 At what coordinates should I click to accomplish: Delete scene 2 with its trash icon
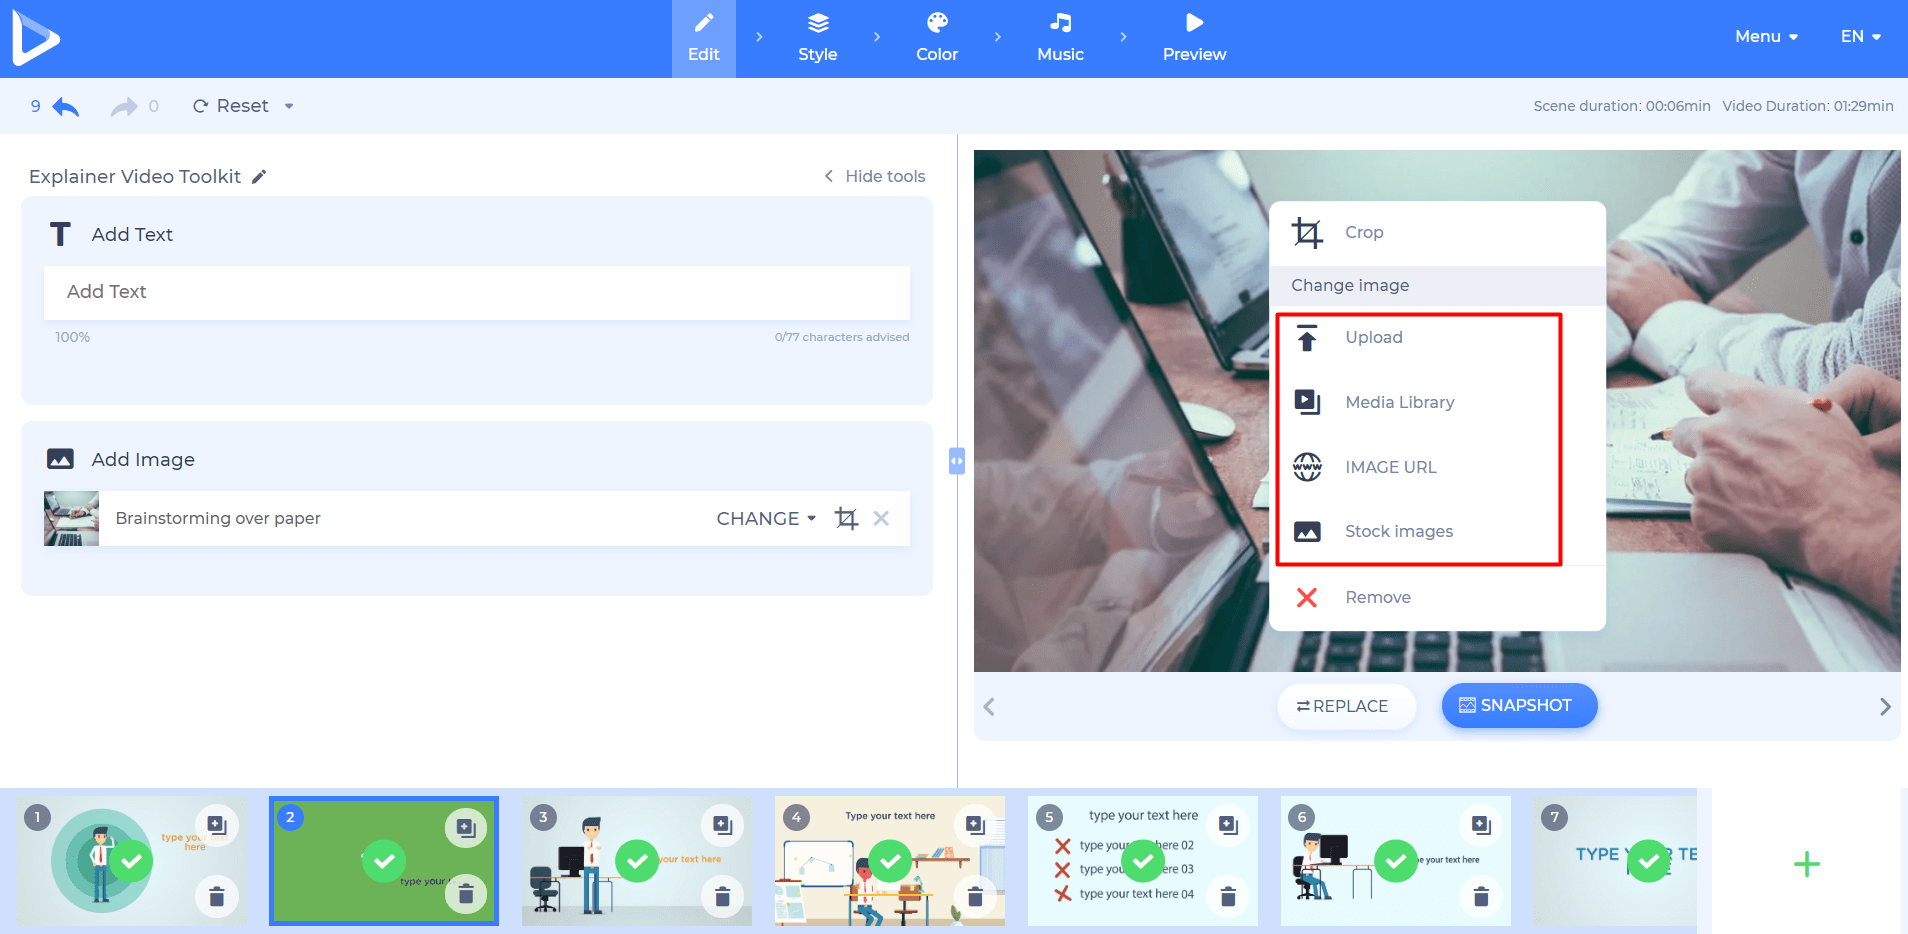click(466, 894)
